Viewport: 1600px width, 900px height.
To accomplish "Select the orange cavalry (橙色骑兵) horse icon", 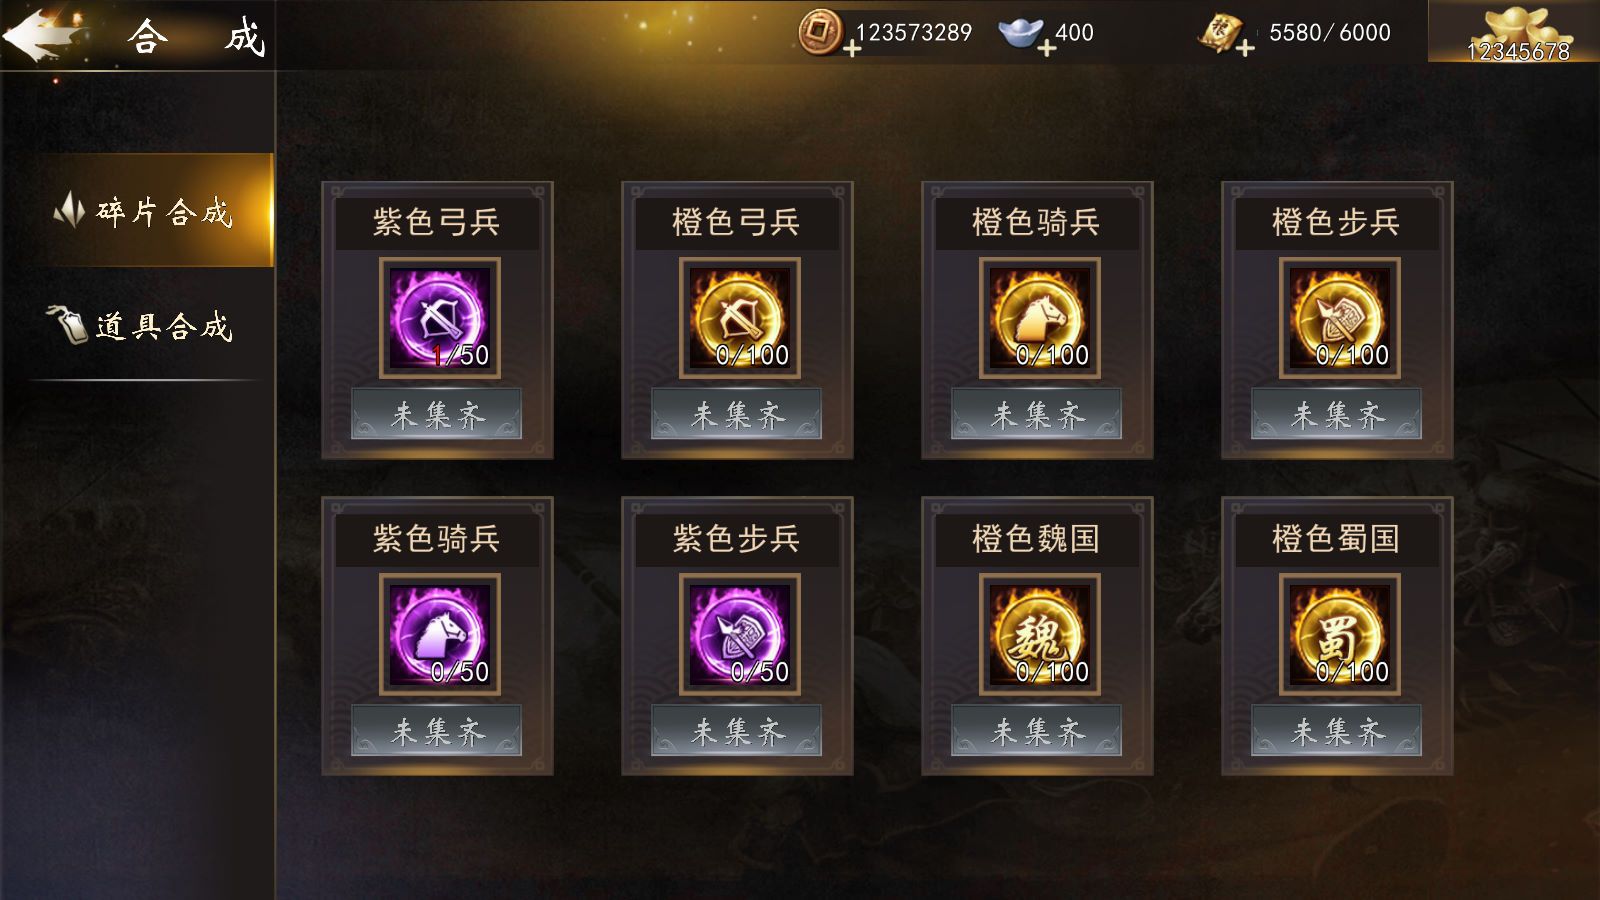I will 1039,318.
